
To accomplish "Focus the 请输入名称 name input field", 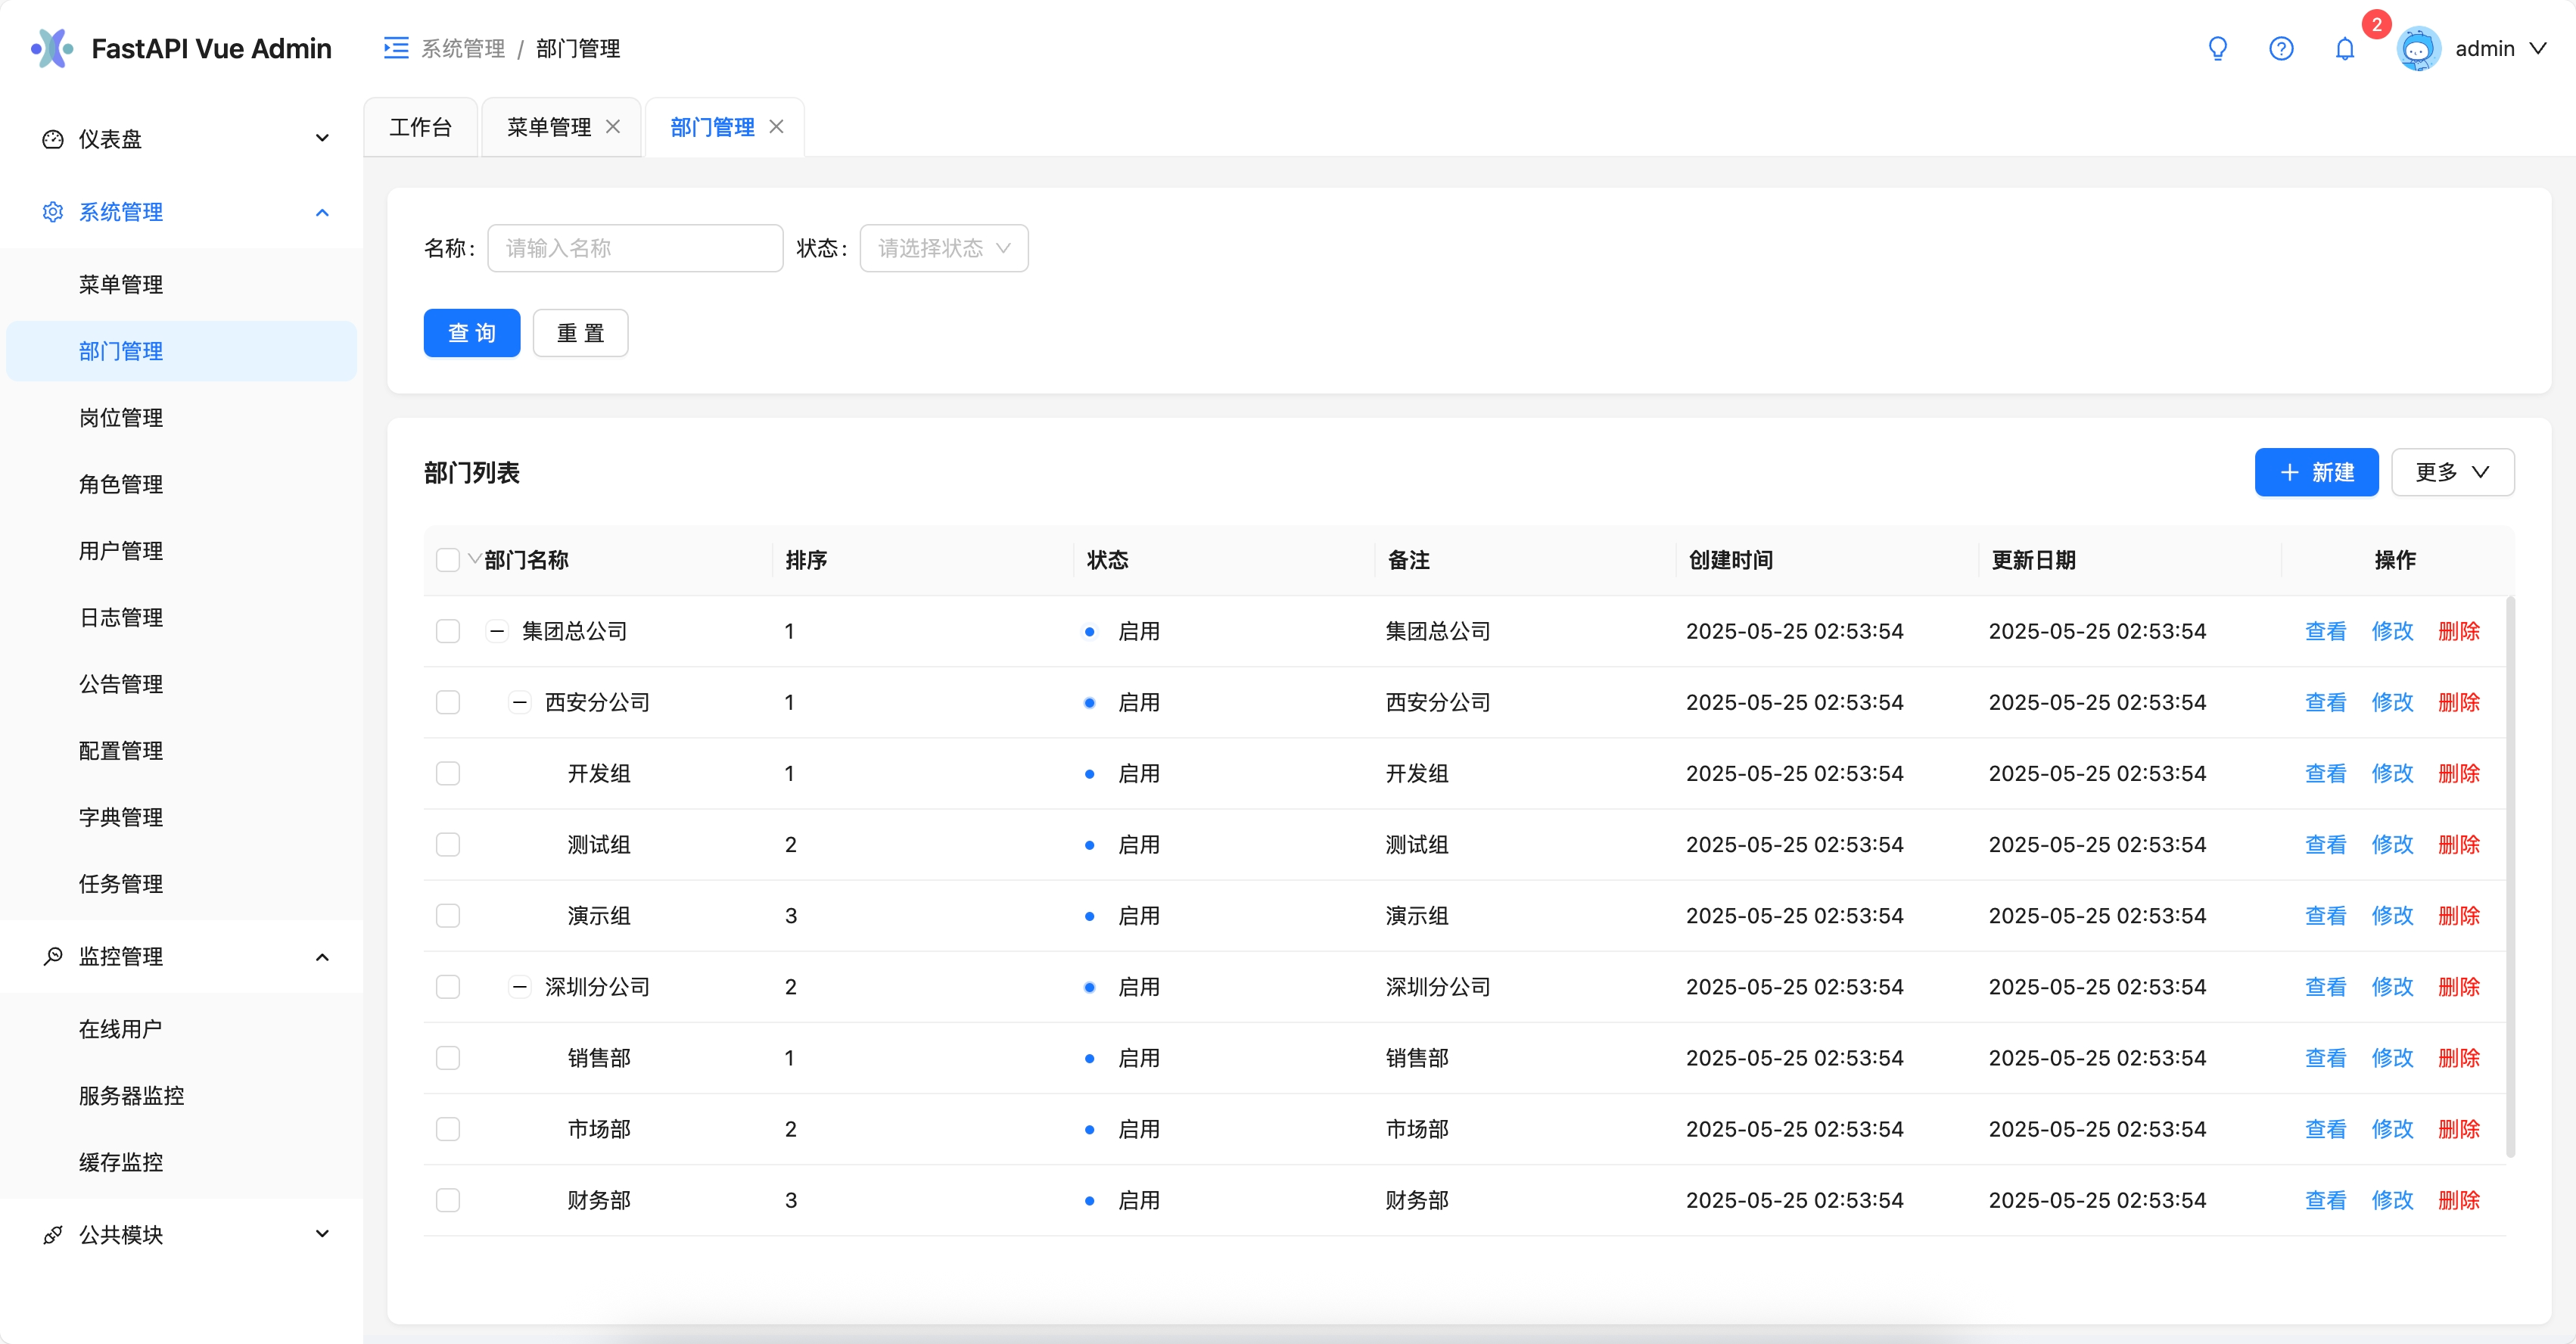I will (635, 248).
